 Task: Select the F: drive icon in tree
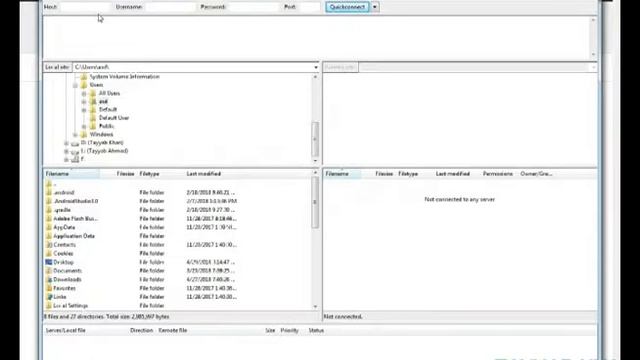click(x=75, y=160)
